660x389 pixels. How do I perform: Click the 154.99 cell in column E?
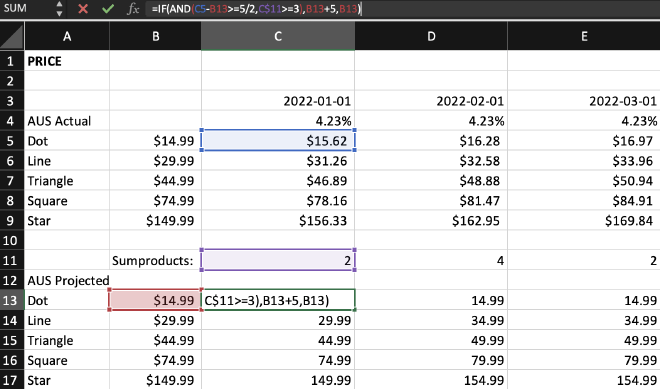(584, 380)
